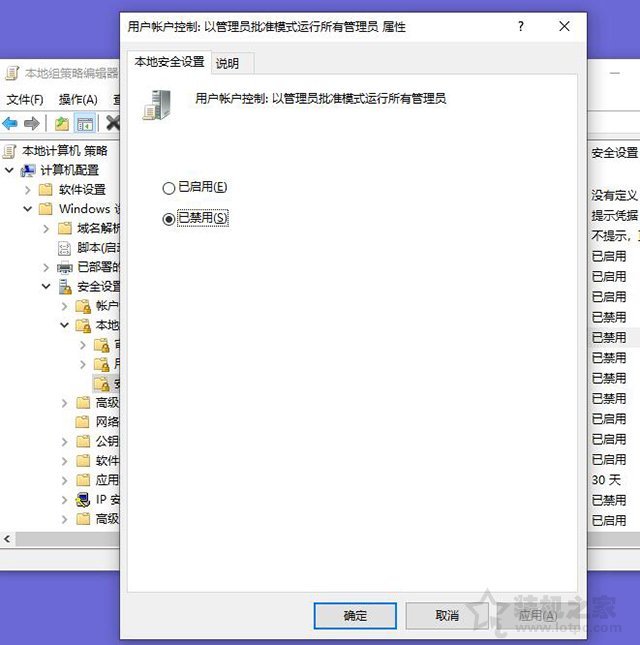Click the 软件 restriction folder icon

[83, 461]
